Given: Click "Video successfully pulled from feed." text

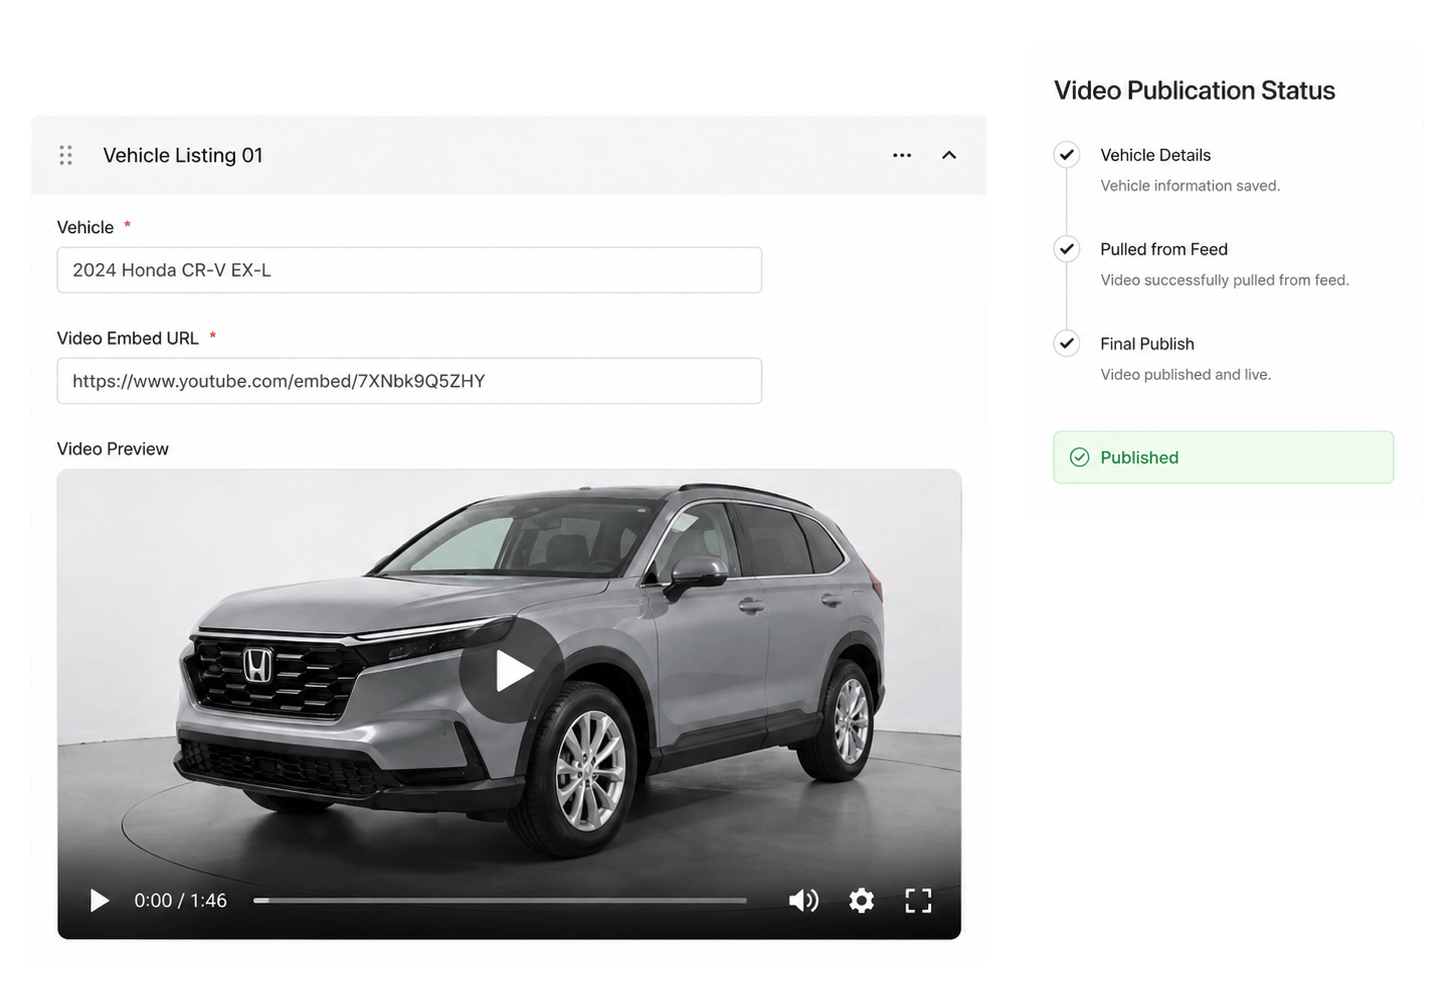Looking at the screenshot, I should tap(1225, 280).
